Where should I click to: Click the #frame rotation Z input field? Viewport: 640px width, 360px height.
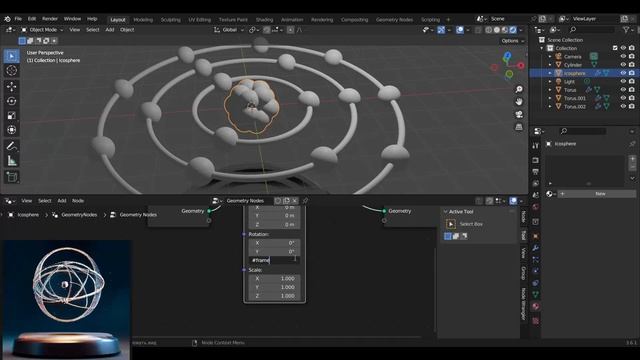coord(274,260)
